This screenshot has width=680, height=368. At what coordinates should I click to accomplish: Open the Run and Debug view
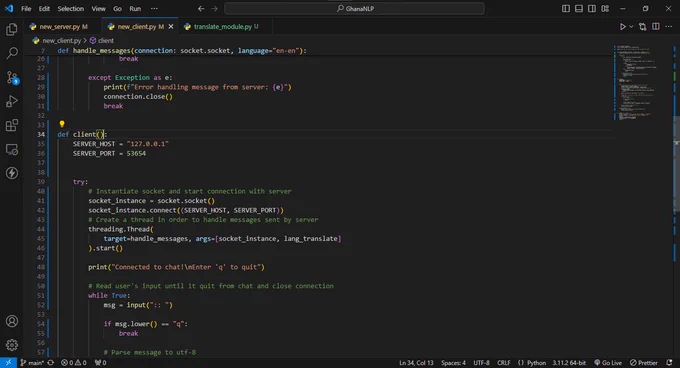pyautogui.click(x=12, y=101)
